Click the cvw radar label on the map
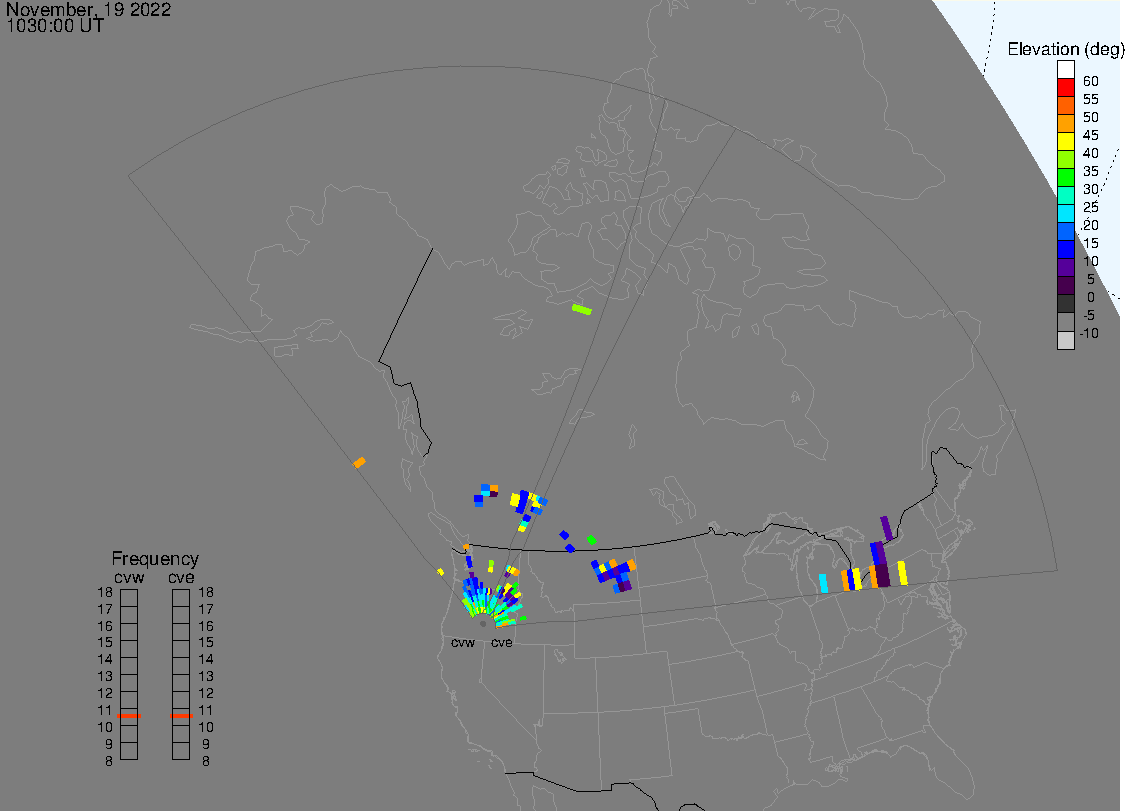The image size is (1125, 811). tap(463, 643)
